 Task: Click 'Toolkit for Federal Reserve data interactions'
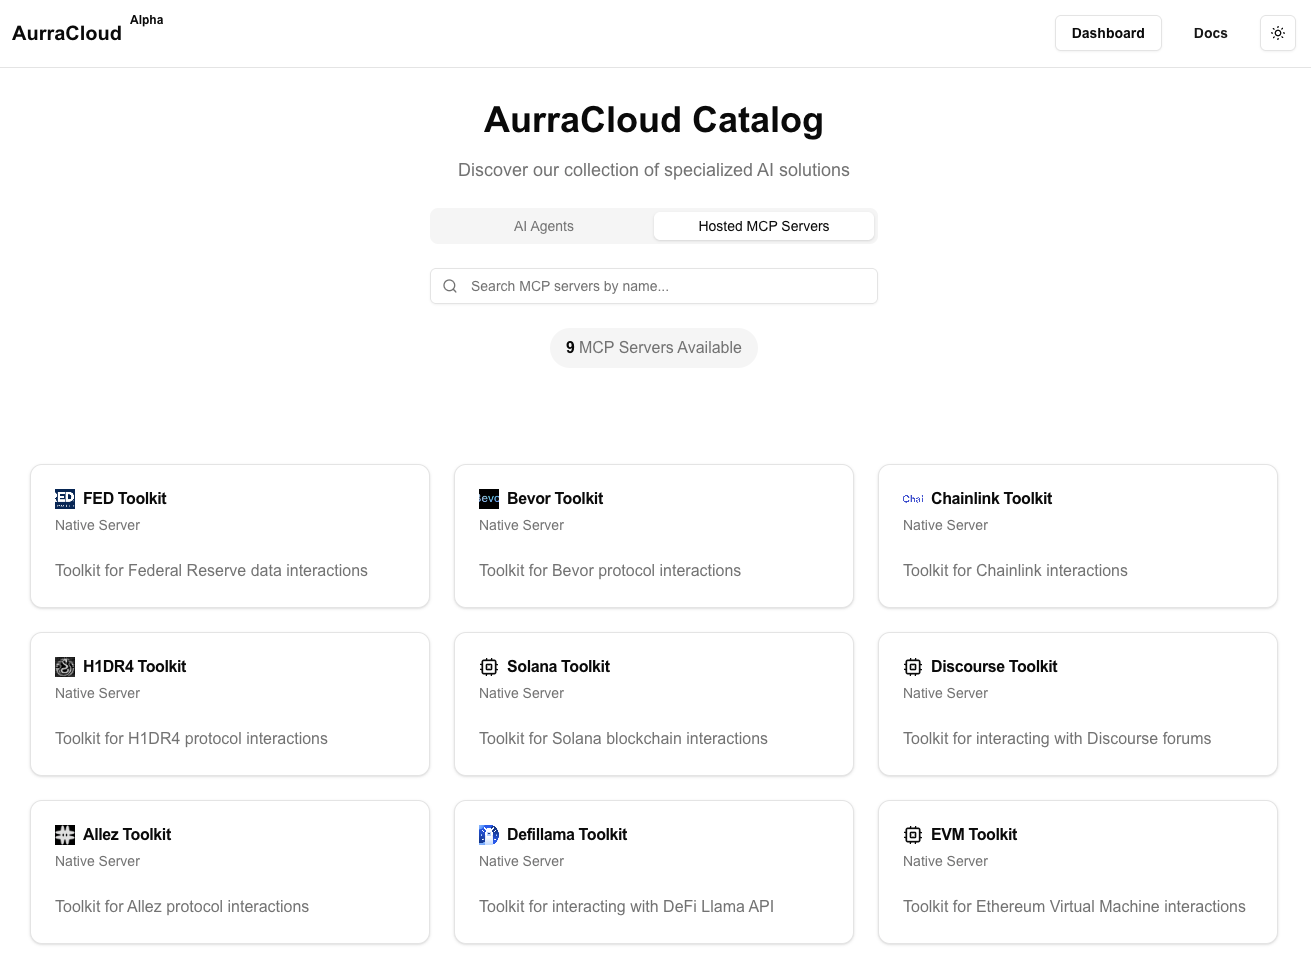211,570
